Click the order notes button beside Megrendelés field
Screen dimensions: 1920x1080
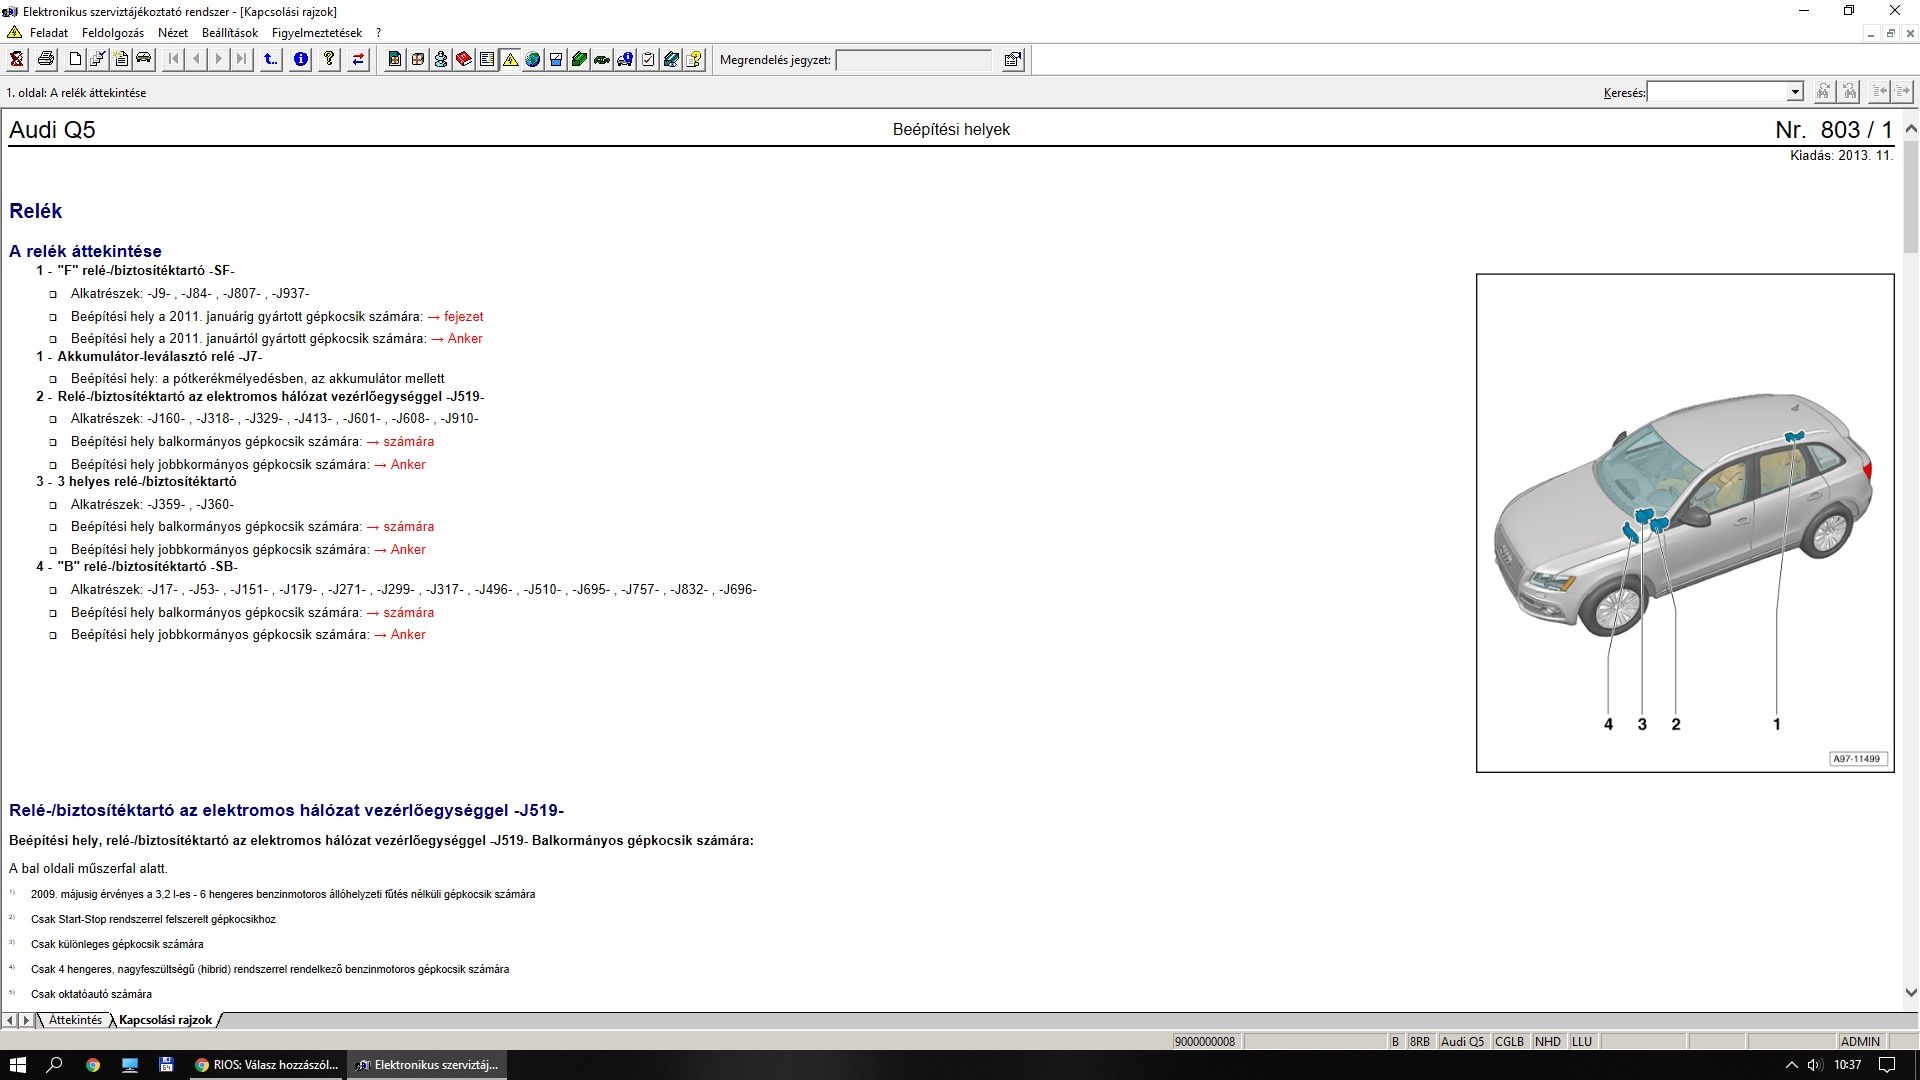click(x=1013, y=60)
